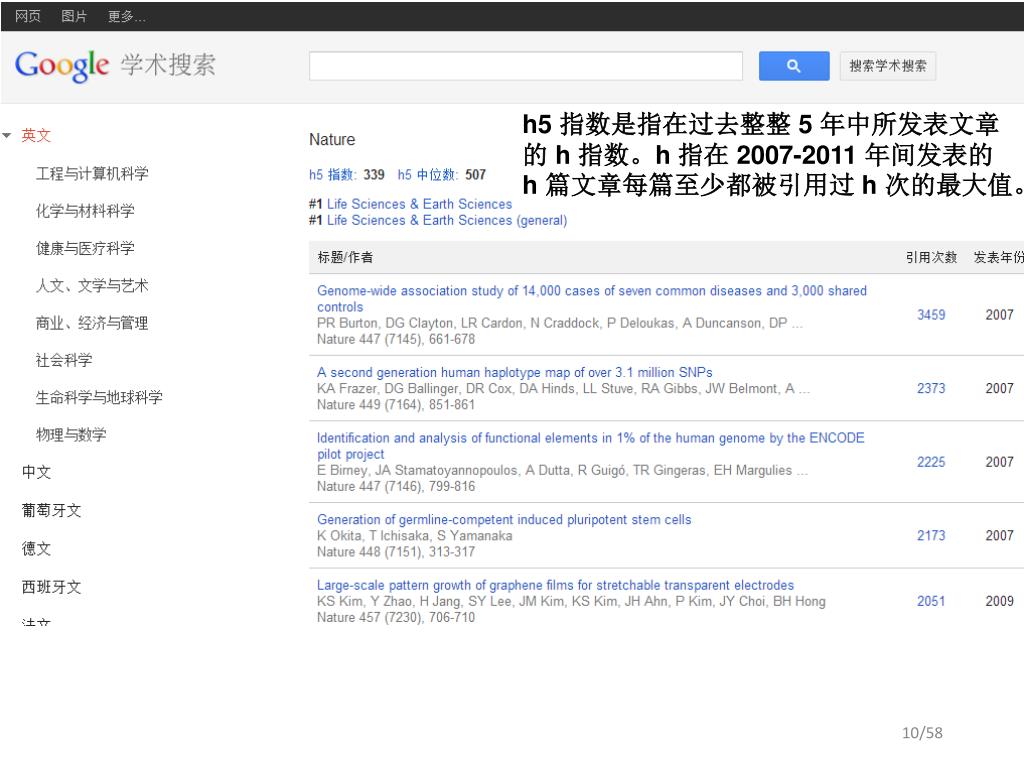Select 生命科学与地球科学 category
The width and height of the screenshot is (1024, 768).
[x=99, y=397]
